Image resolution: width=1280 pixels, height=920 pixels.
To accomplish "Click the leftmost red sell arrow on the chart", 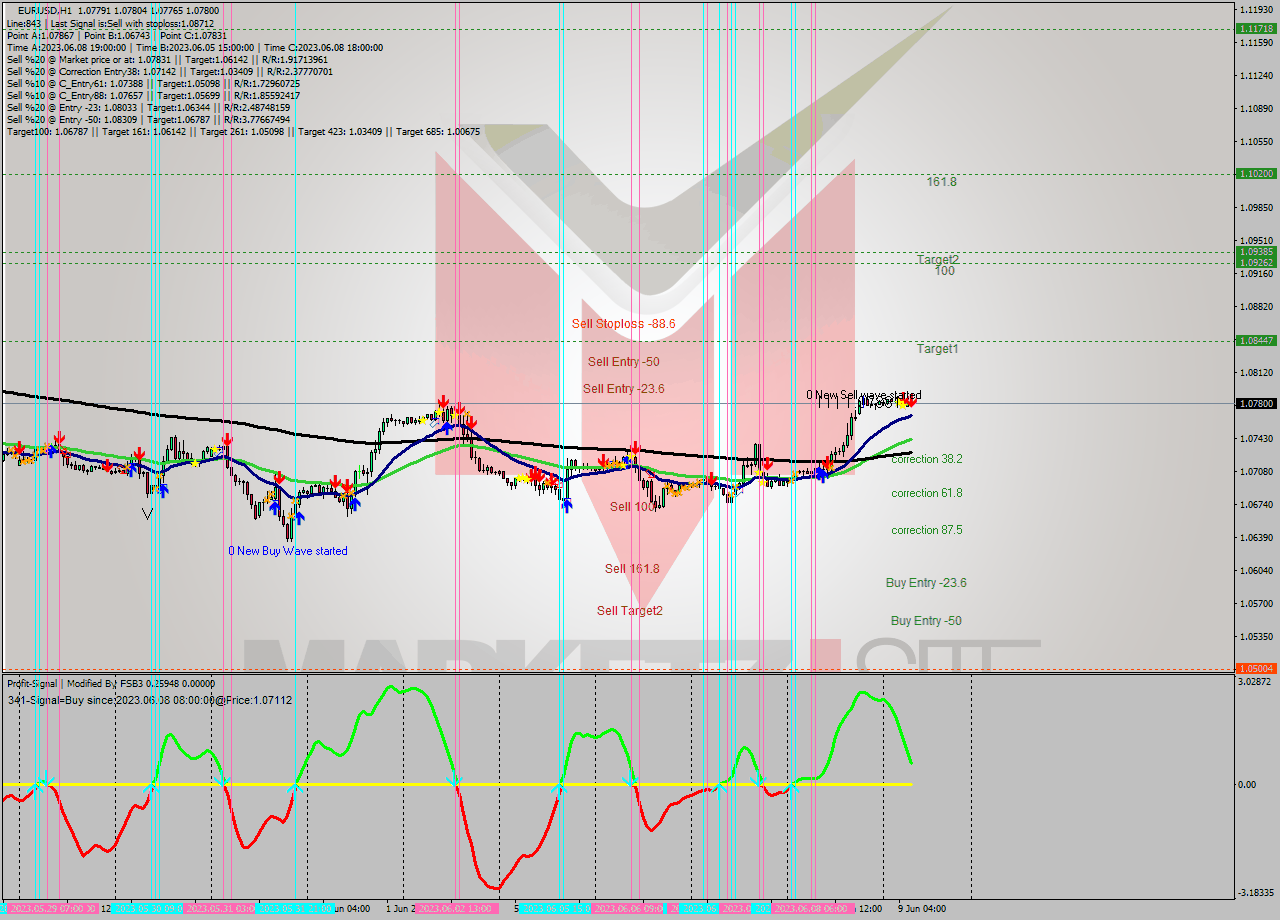I will pyautogui.click(x=19, y=449).
